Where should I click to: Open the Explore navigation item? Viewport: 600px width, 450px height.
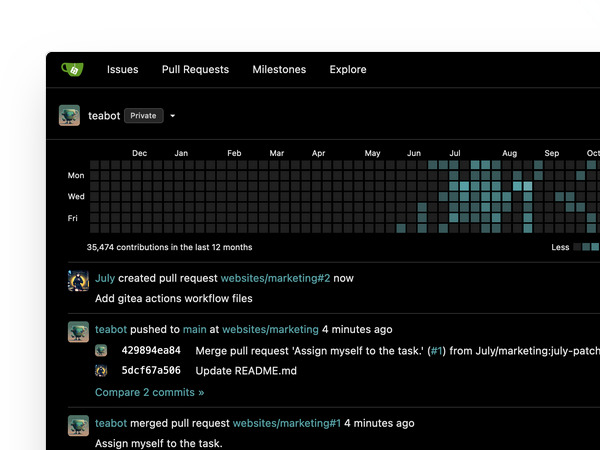coord(348,70)
